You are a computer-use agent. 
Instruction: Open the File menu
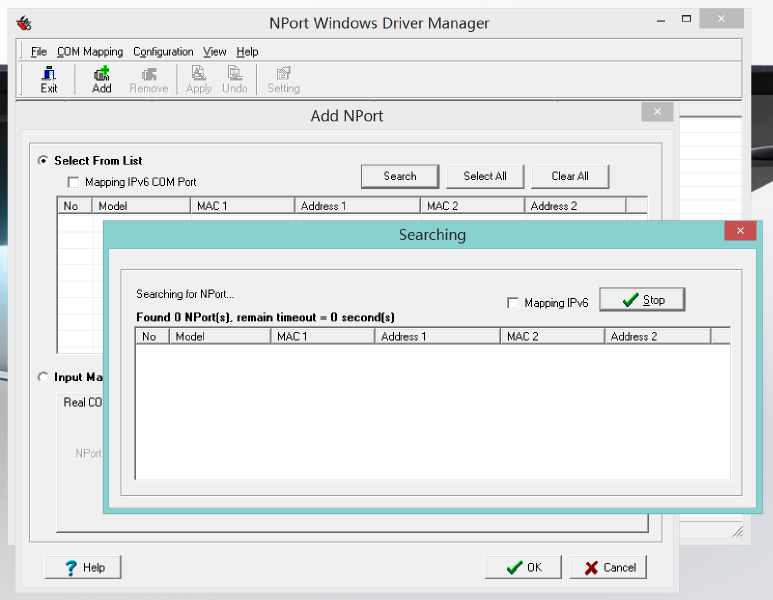coord(38,51)
